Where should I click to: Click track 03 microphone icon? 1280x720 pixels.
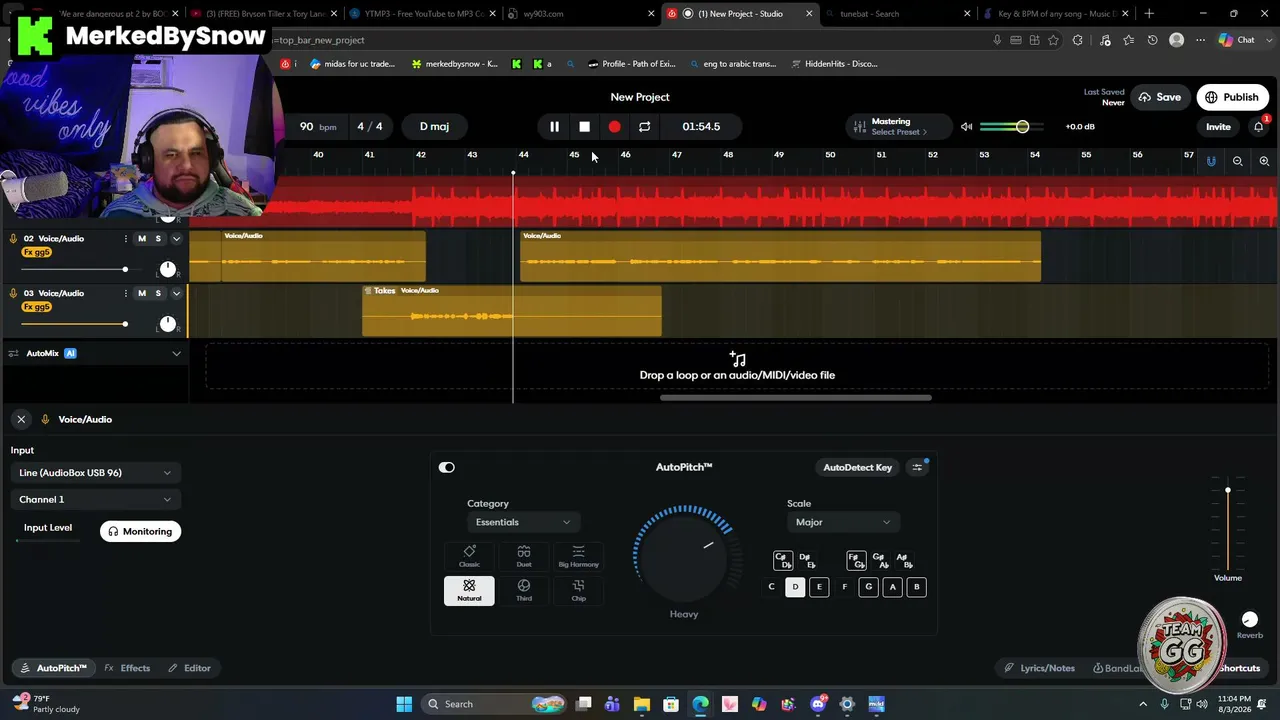(x=14, y=293)
